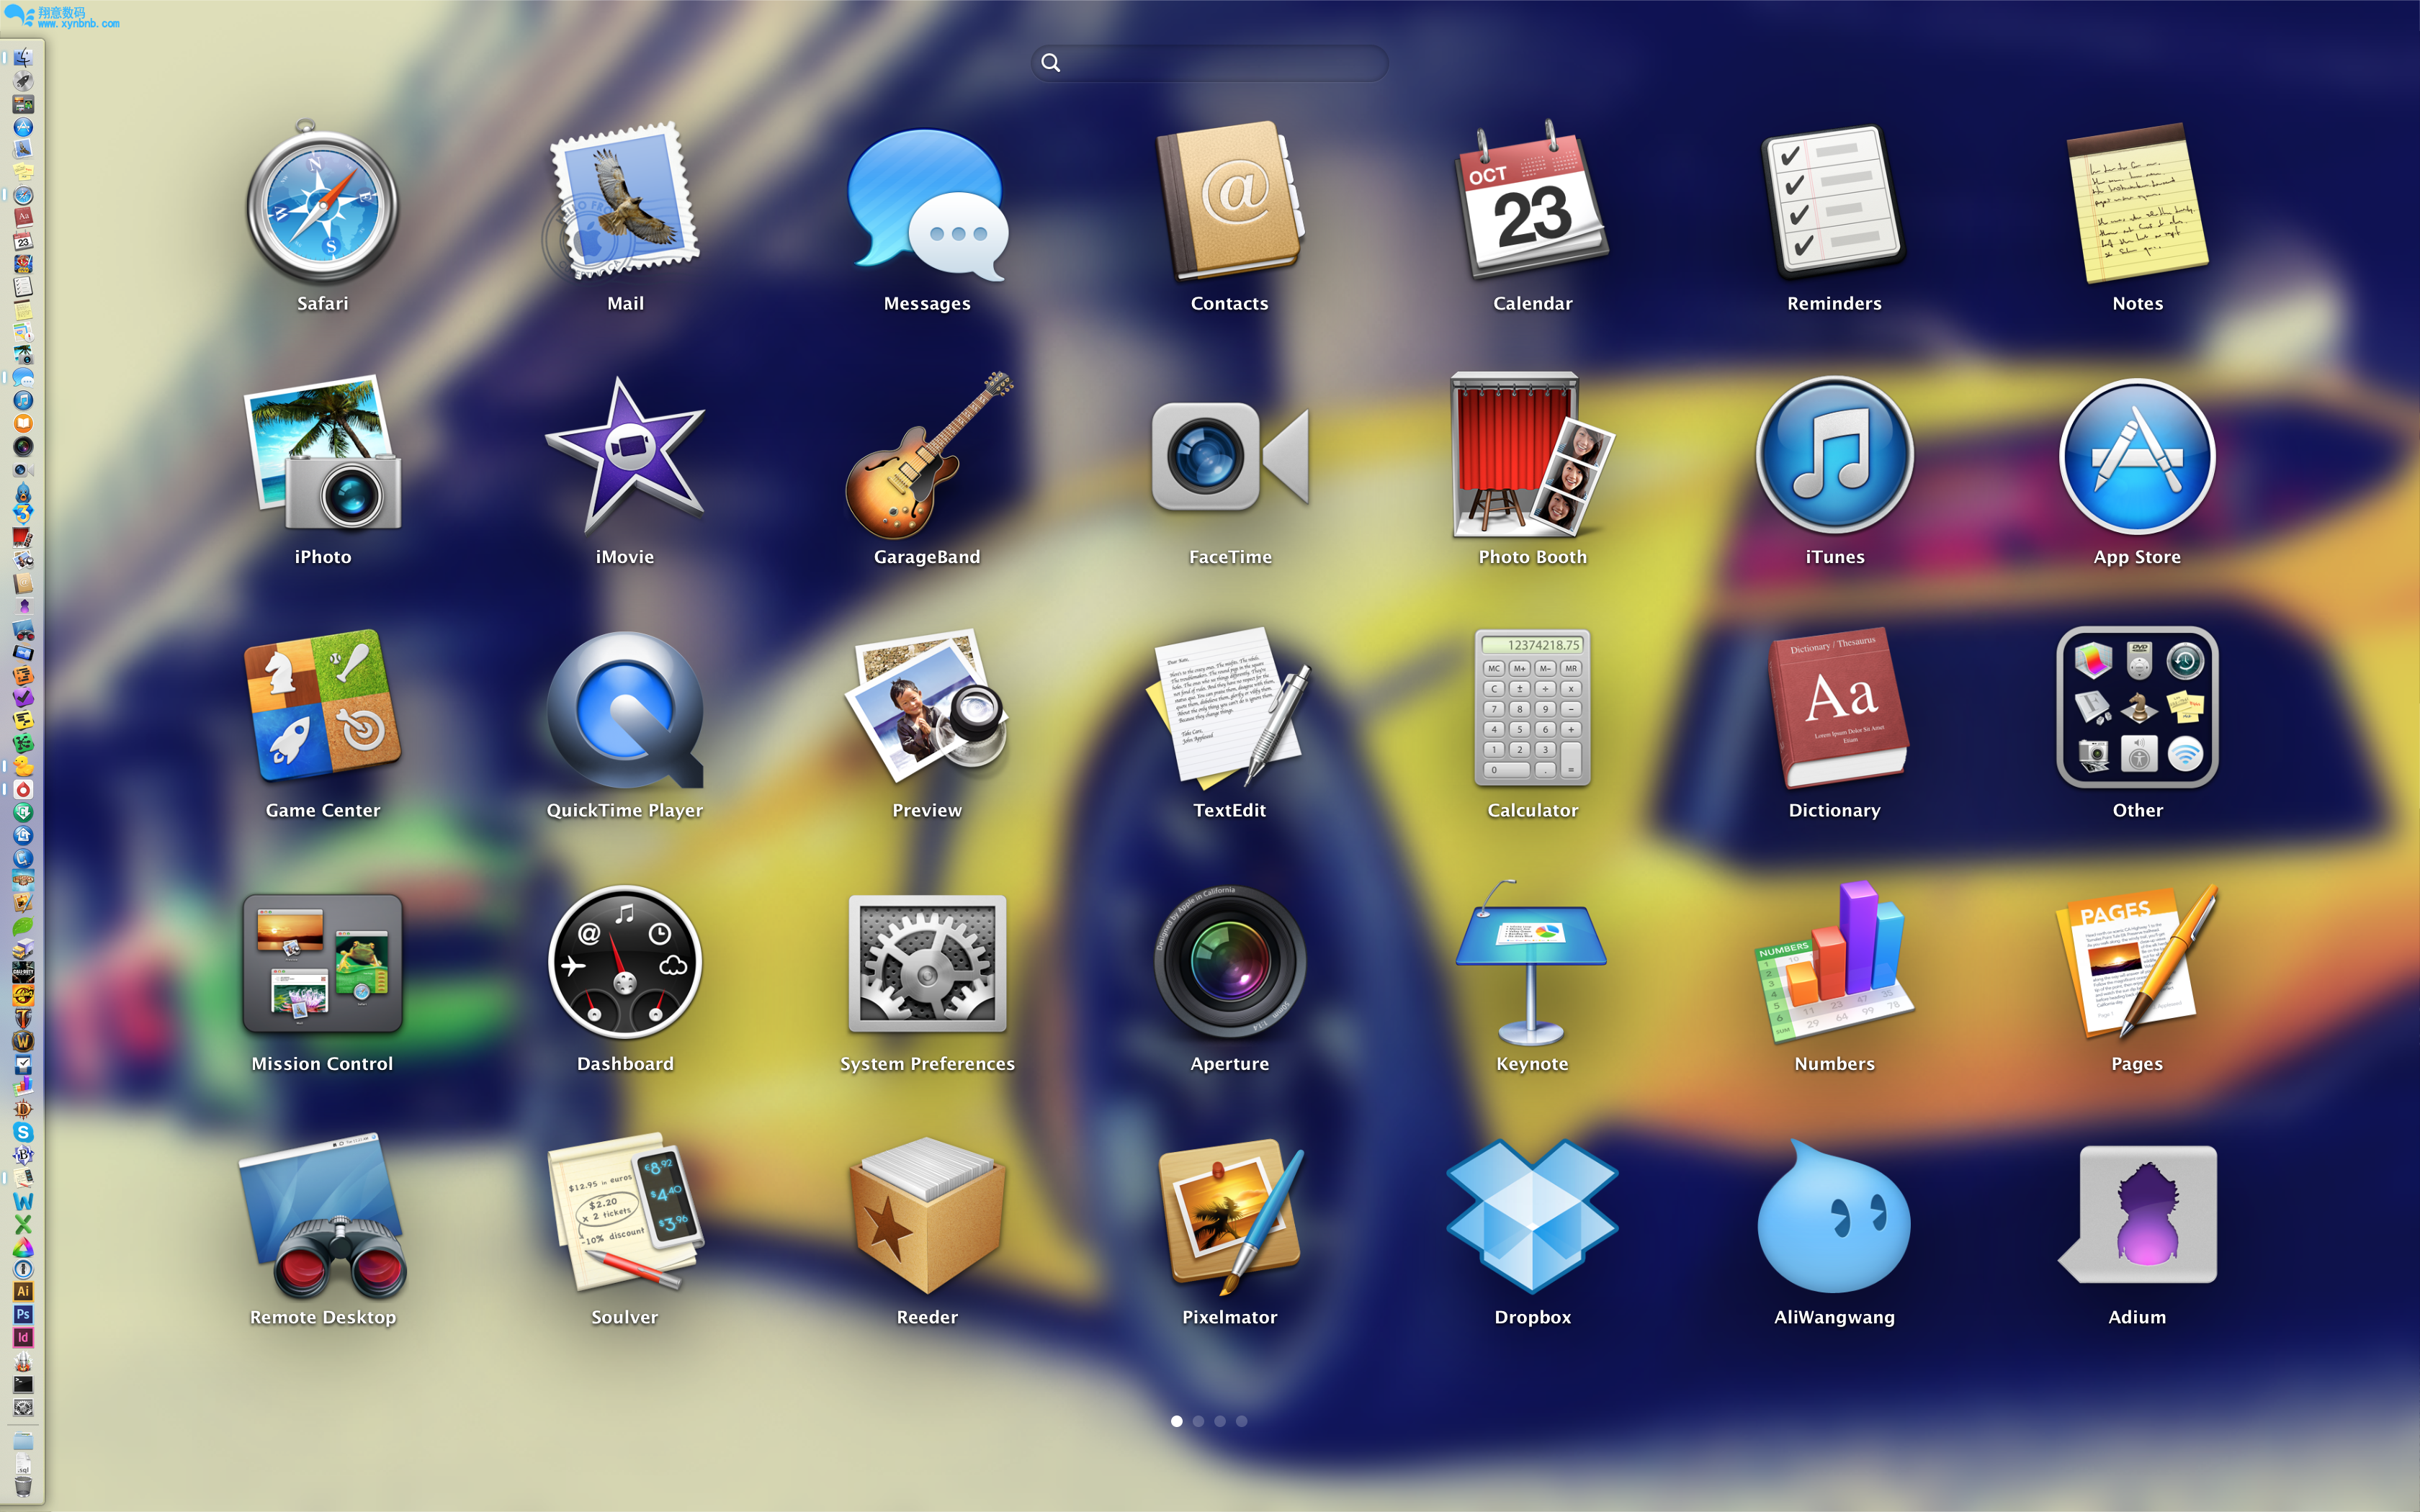Screen dimensions: 2420x1512
Task: Click the Finder icon in the Dock
Action: (23, 58)
